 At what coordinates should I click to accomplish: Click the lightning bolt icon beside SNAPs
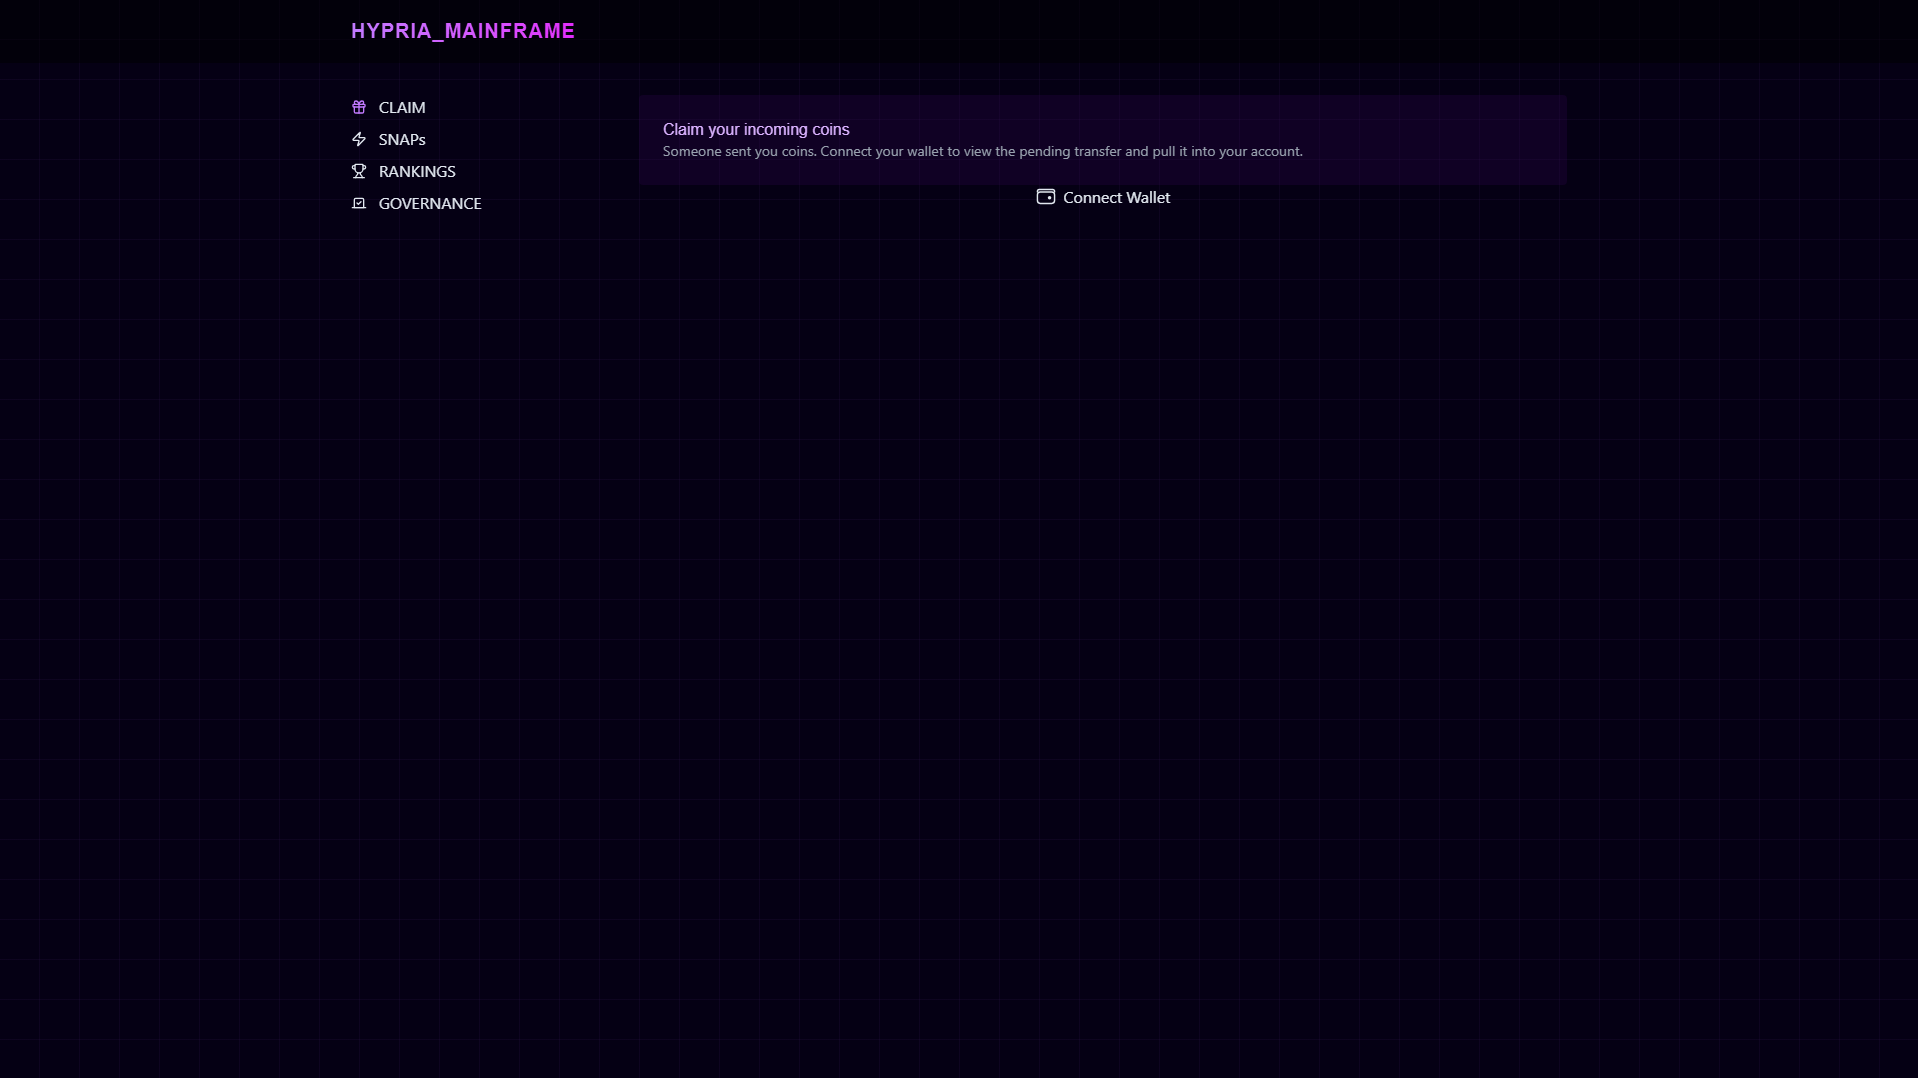[359, 139]
